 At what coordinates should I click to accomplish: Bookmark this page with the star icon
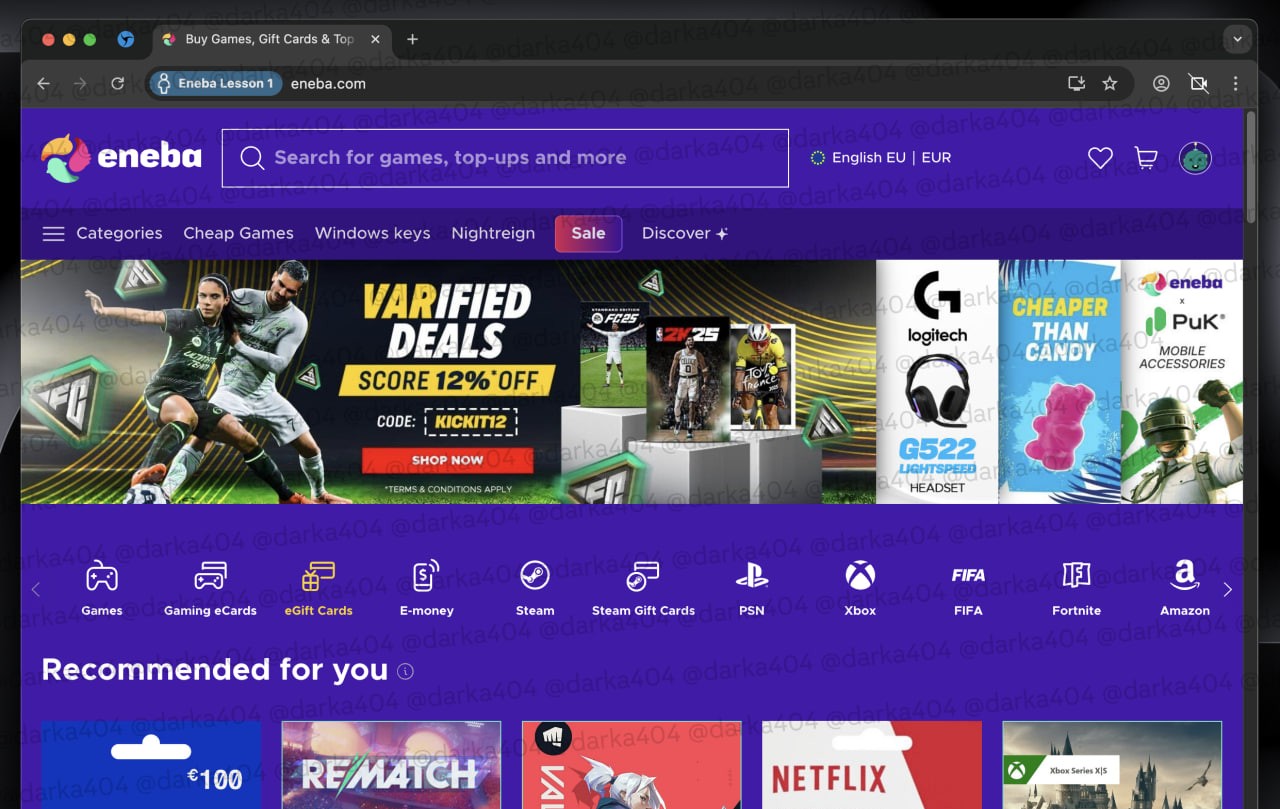(x=1110, y=84)
